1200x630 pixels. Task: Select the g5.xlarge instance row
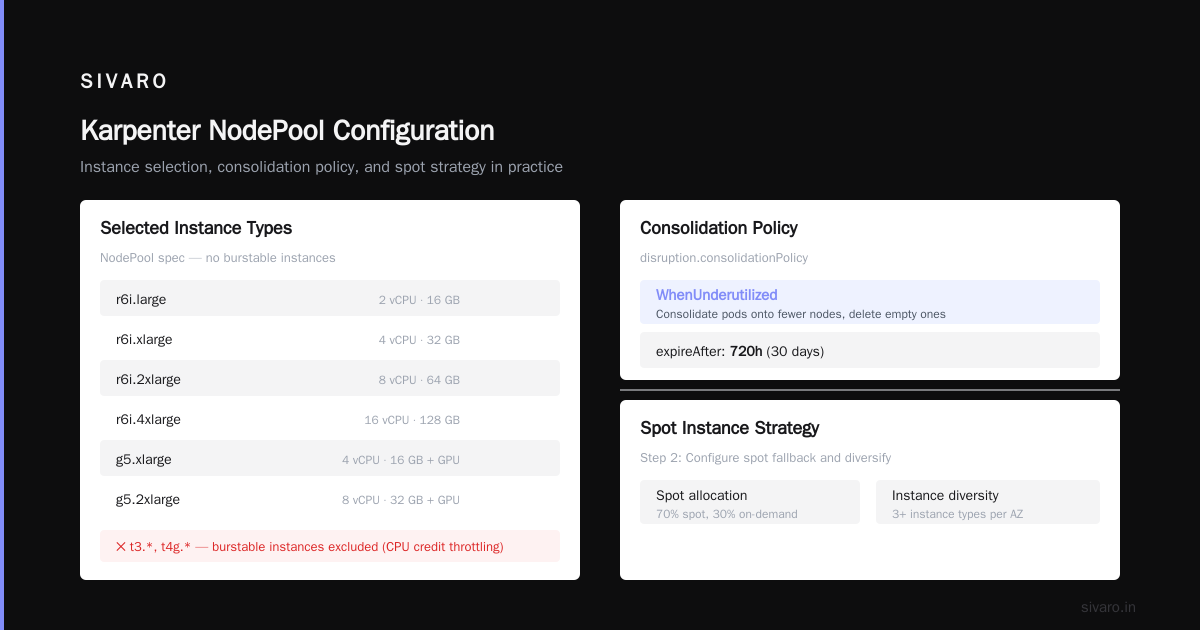(330, 458)
